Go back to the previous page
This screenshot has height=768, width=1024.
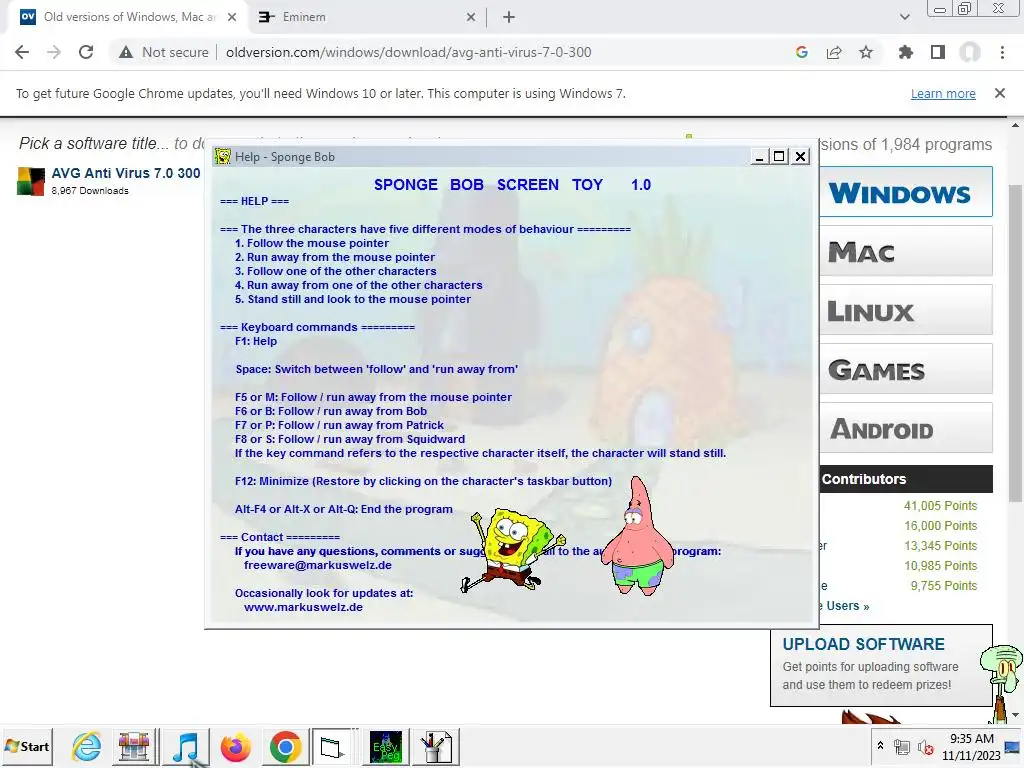(22, 52)
